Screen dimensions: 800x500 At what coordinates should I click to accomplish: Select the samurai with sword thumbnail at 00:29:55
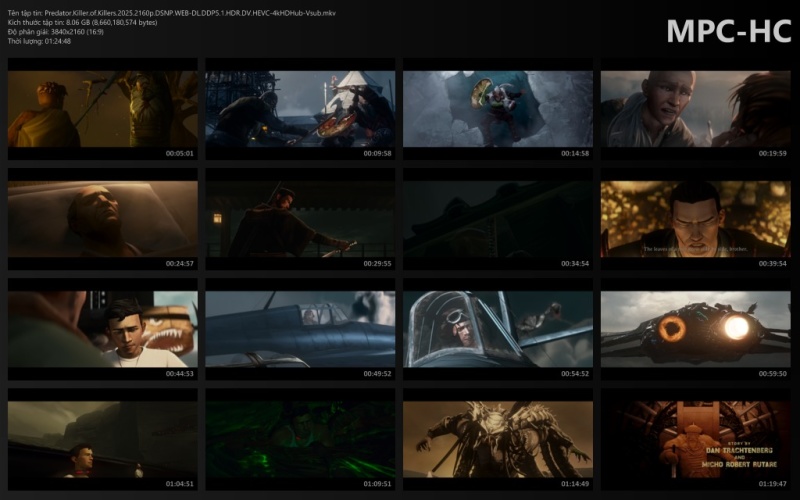300,219
